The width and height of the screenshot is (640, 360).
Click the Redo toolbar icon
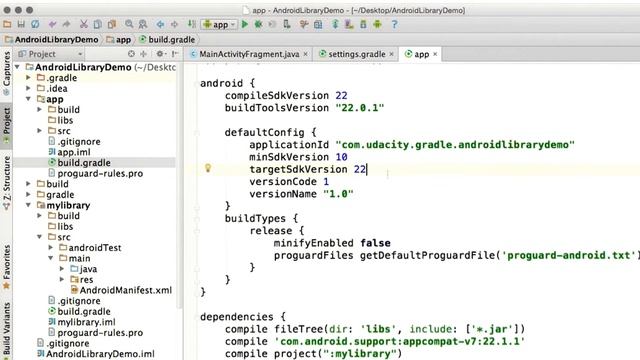(66, 24)
